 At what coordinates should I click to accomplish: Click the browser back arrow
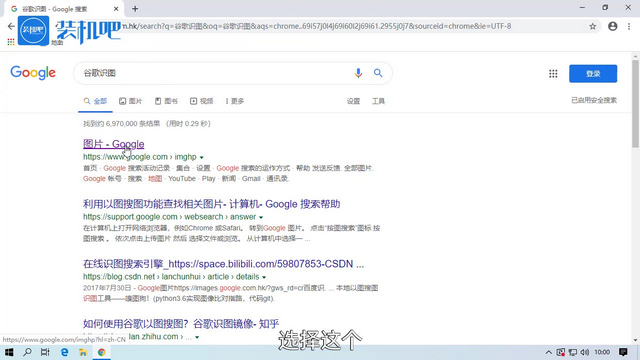(11, 27)
